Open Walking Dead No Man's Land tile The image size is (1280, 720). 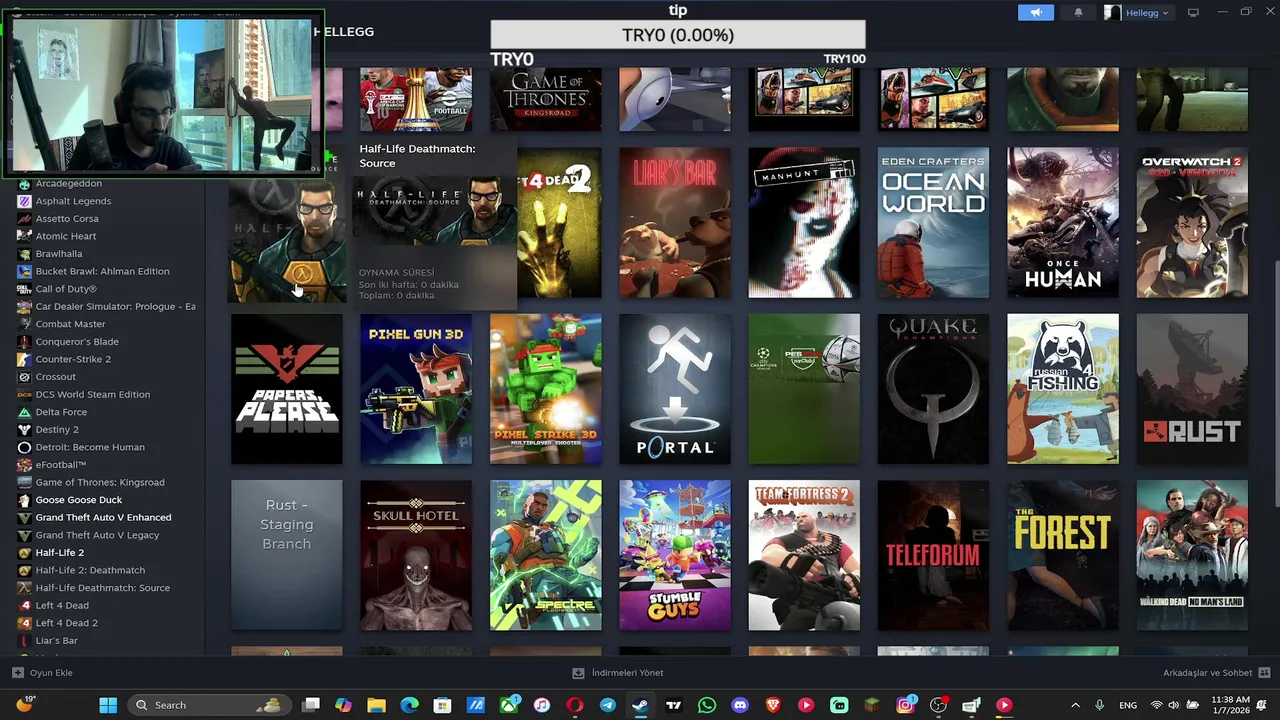1192,555
